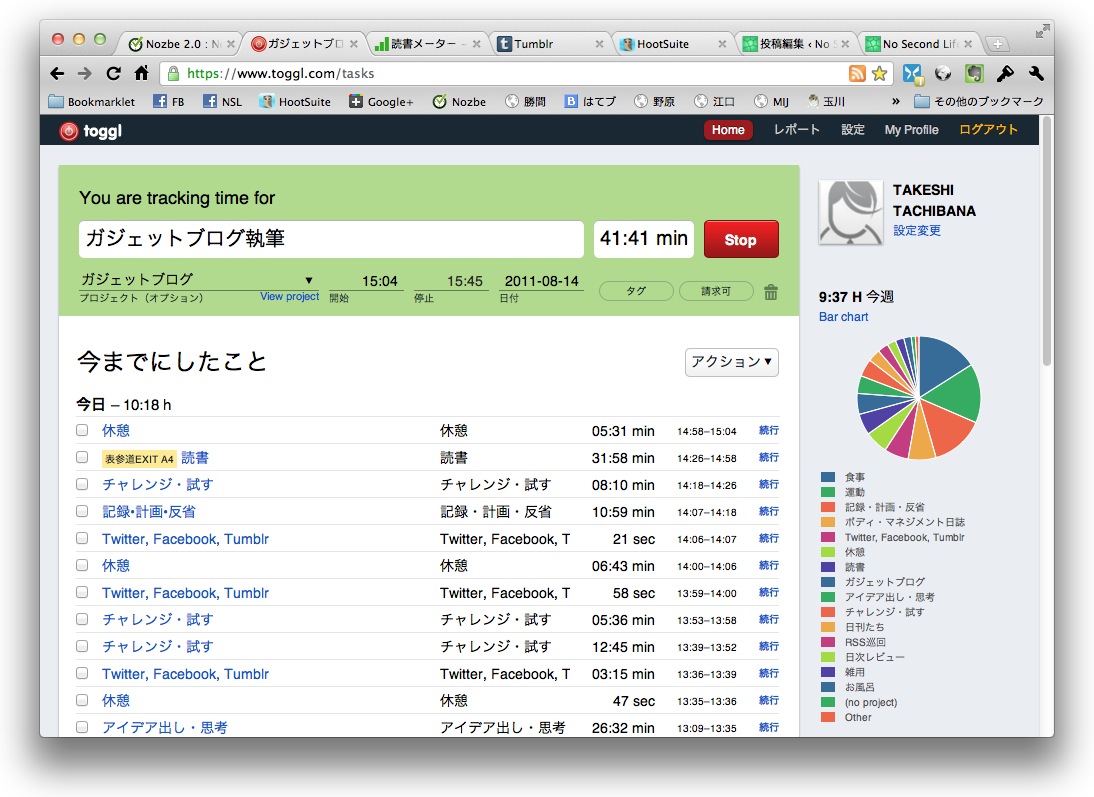The width and height of the screenshot is (1094, 797).
Task: Click the blue 食事 legend color swatch
Action: pos(827,477)
